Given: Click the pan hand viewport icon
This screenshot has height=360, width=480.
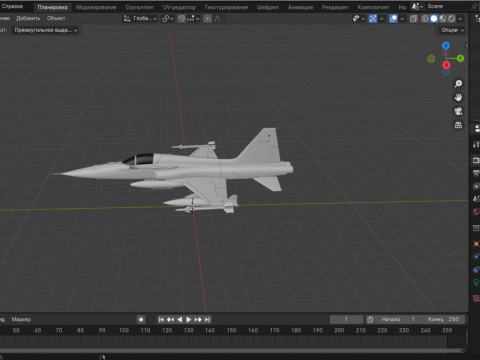Looking at the screenshot, I should coord(458,97).
